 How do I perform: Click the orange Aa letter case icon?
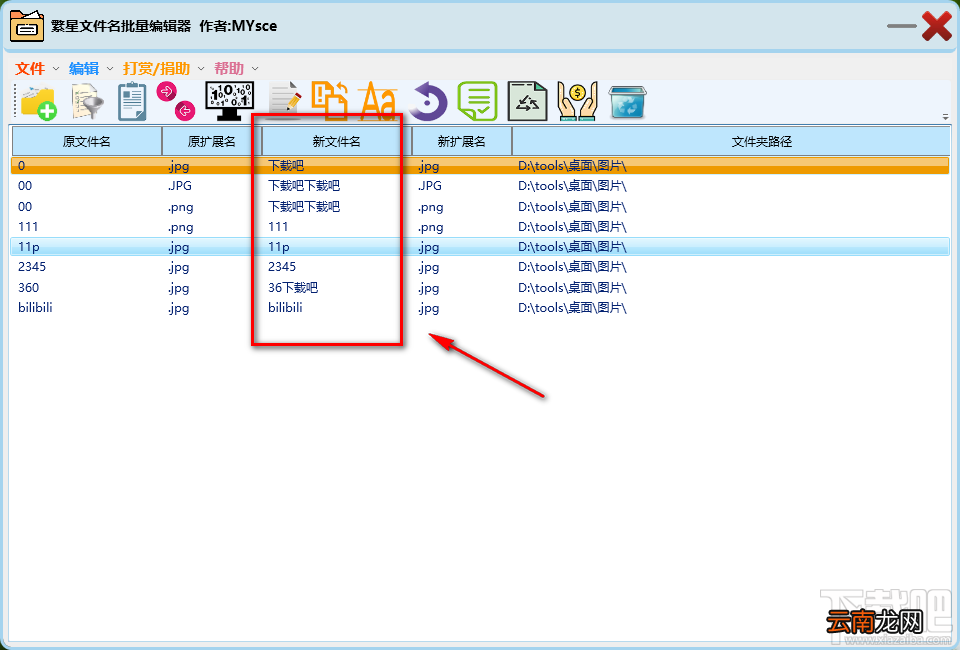click(378, 100)
